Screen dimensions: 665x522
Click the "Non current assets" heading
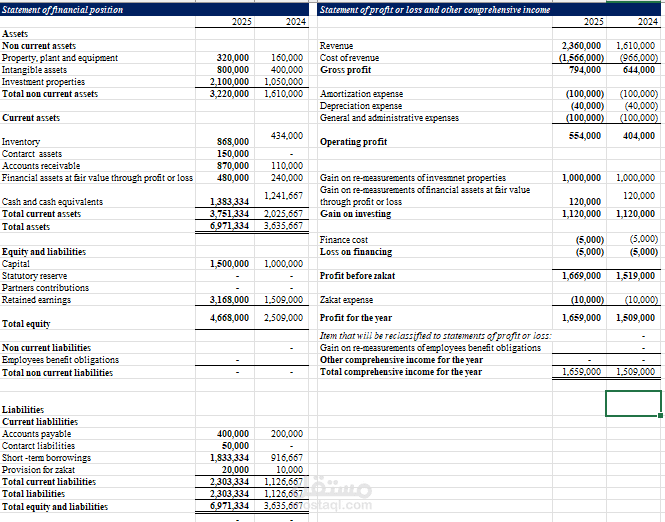(x=39, y=46)
